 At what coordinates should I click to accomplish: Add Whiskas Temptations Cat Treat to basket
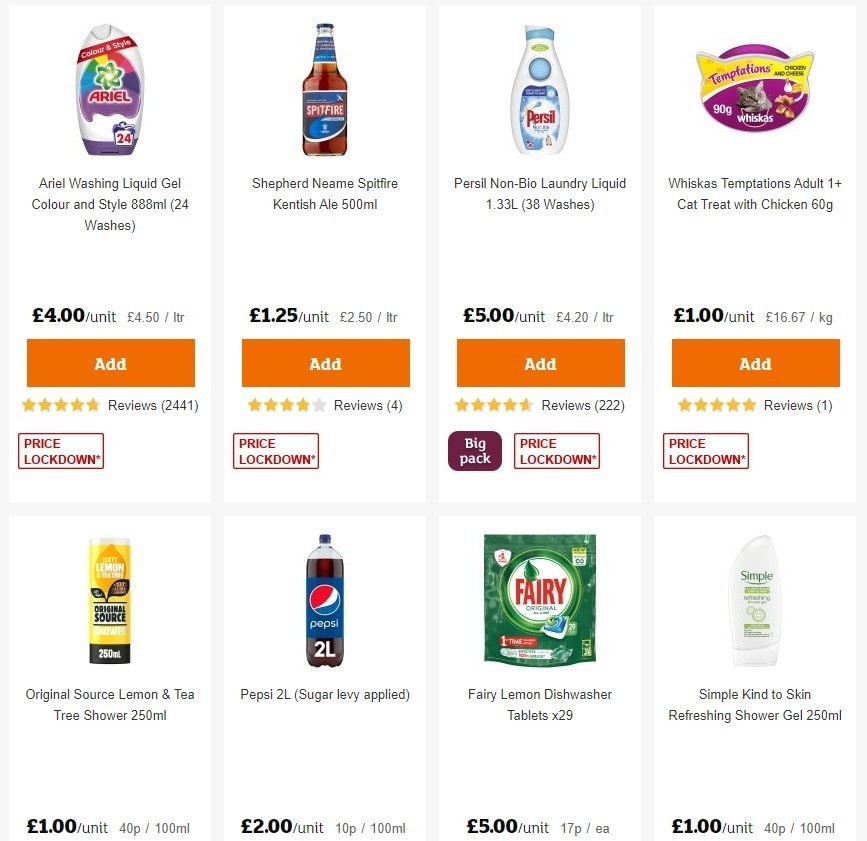(x=755, y=363)
